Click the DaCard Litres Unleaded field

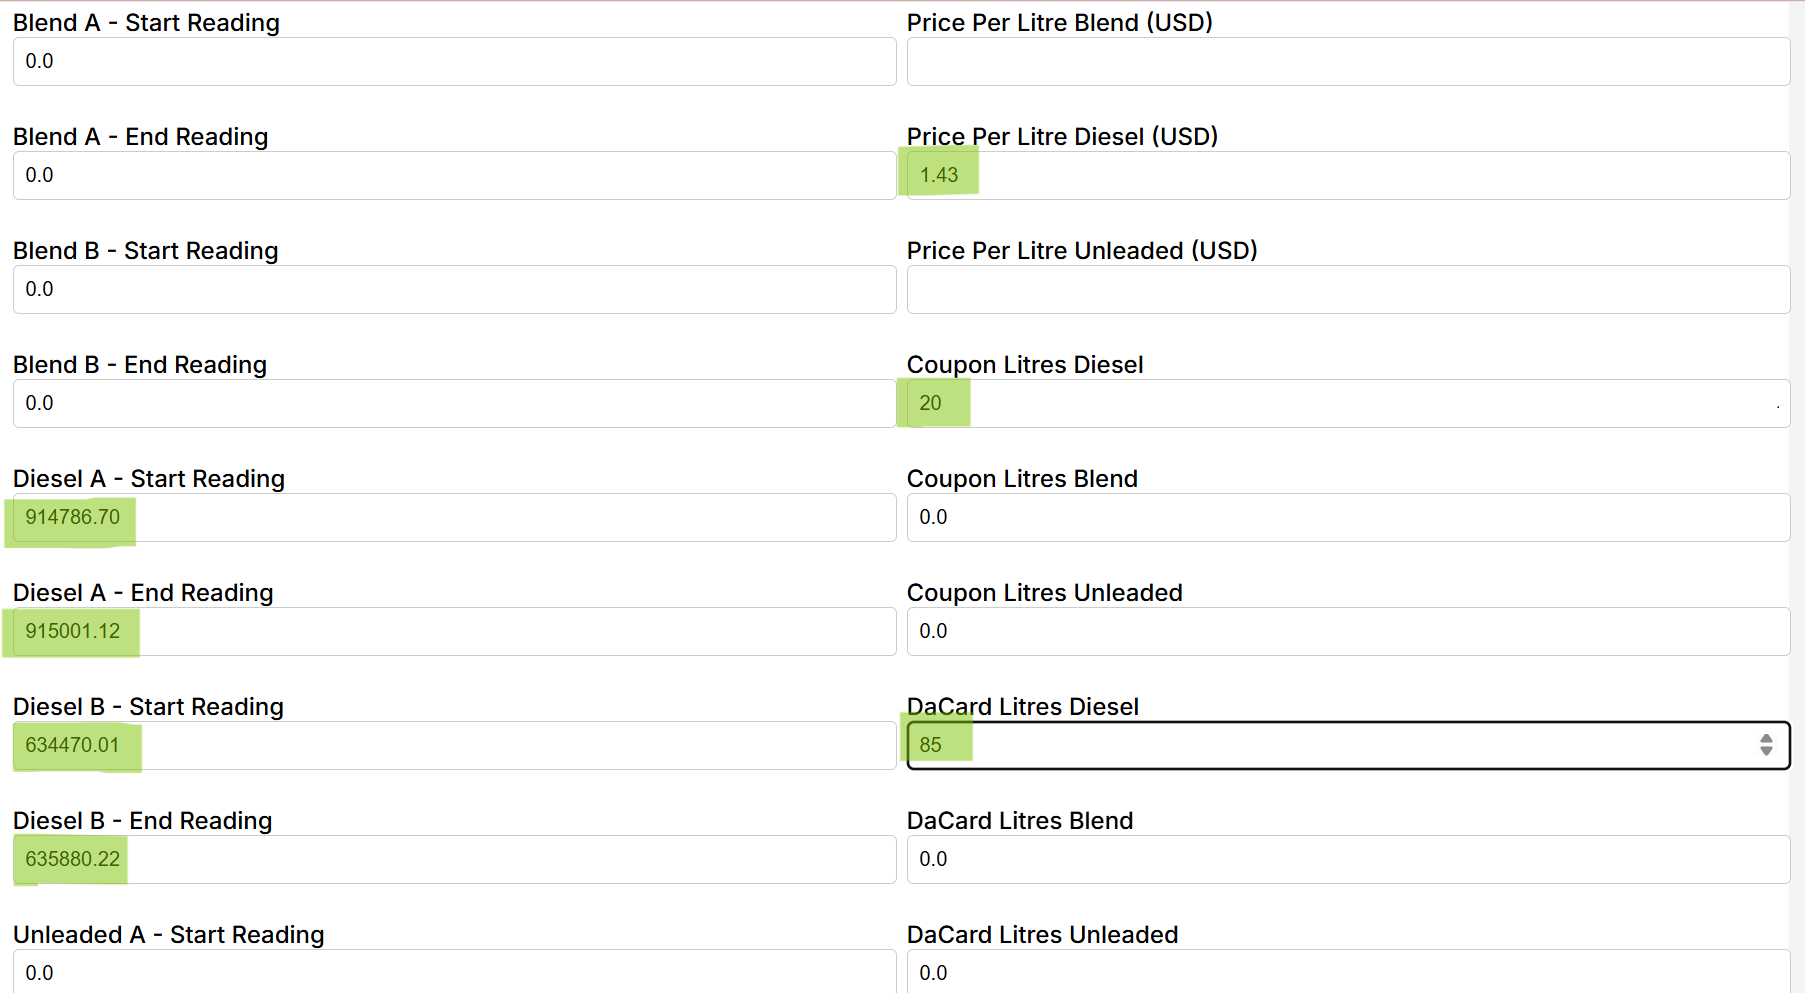1348,972
